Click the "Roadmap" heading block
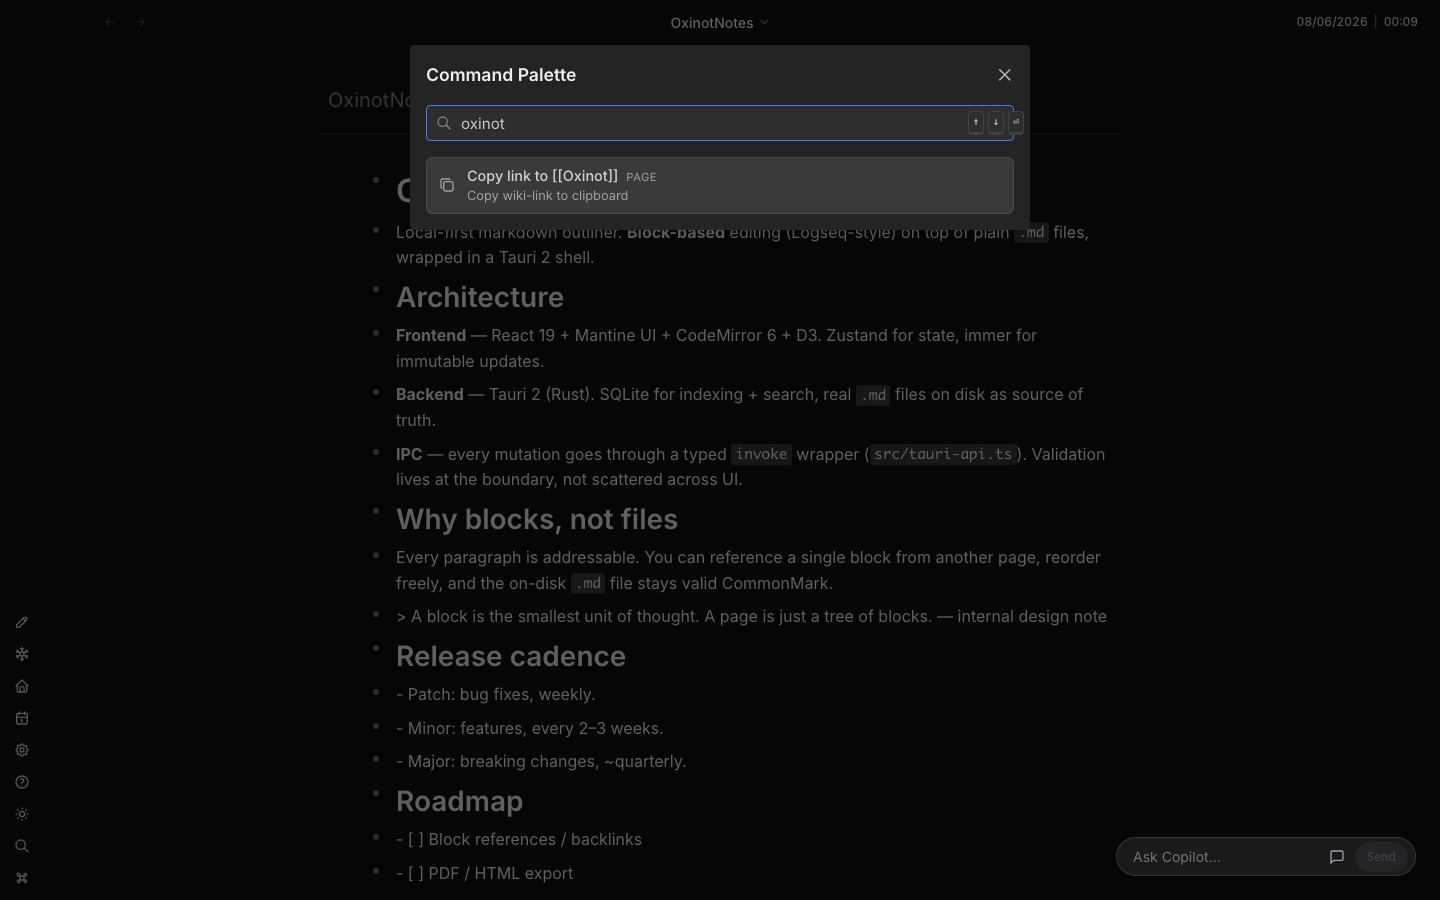1440x900 pixels. [x=460, y=801]
